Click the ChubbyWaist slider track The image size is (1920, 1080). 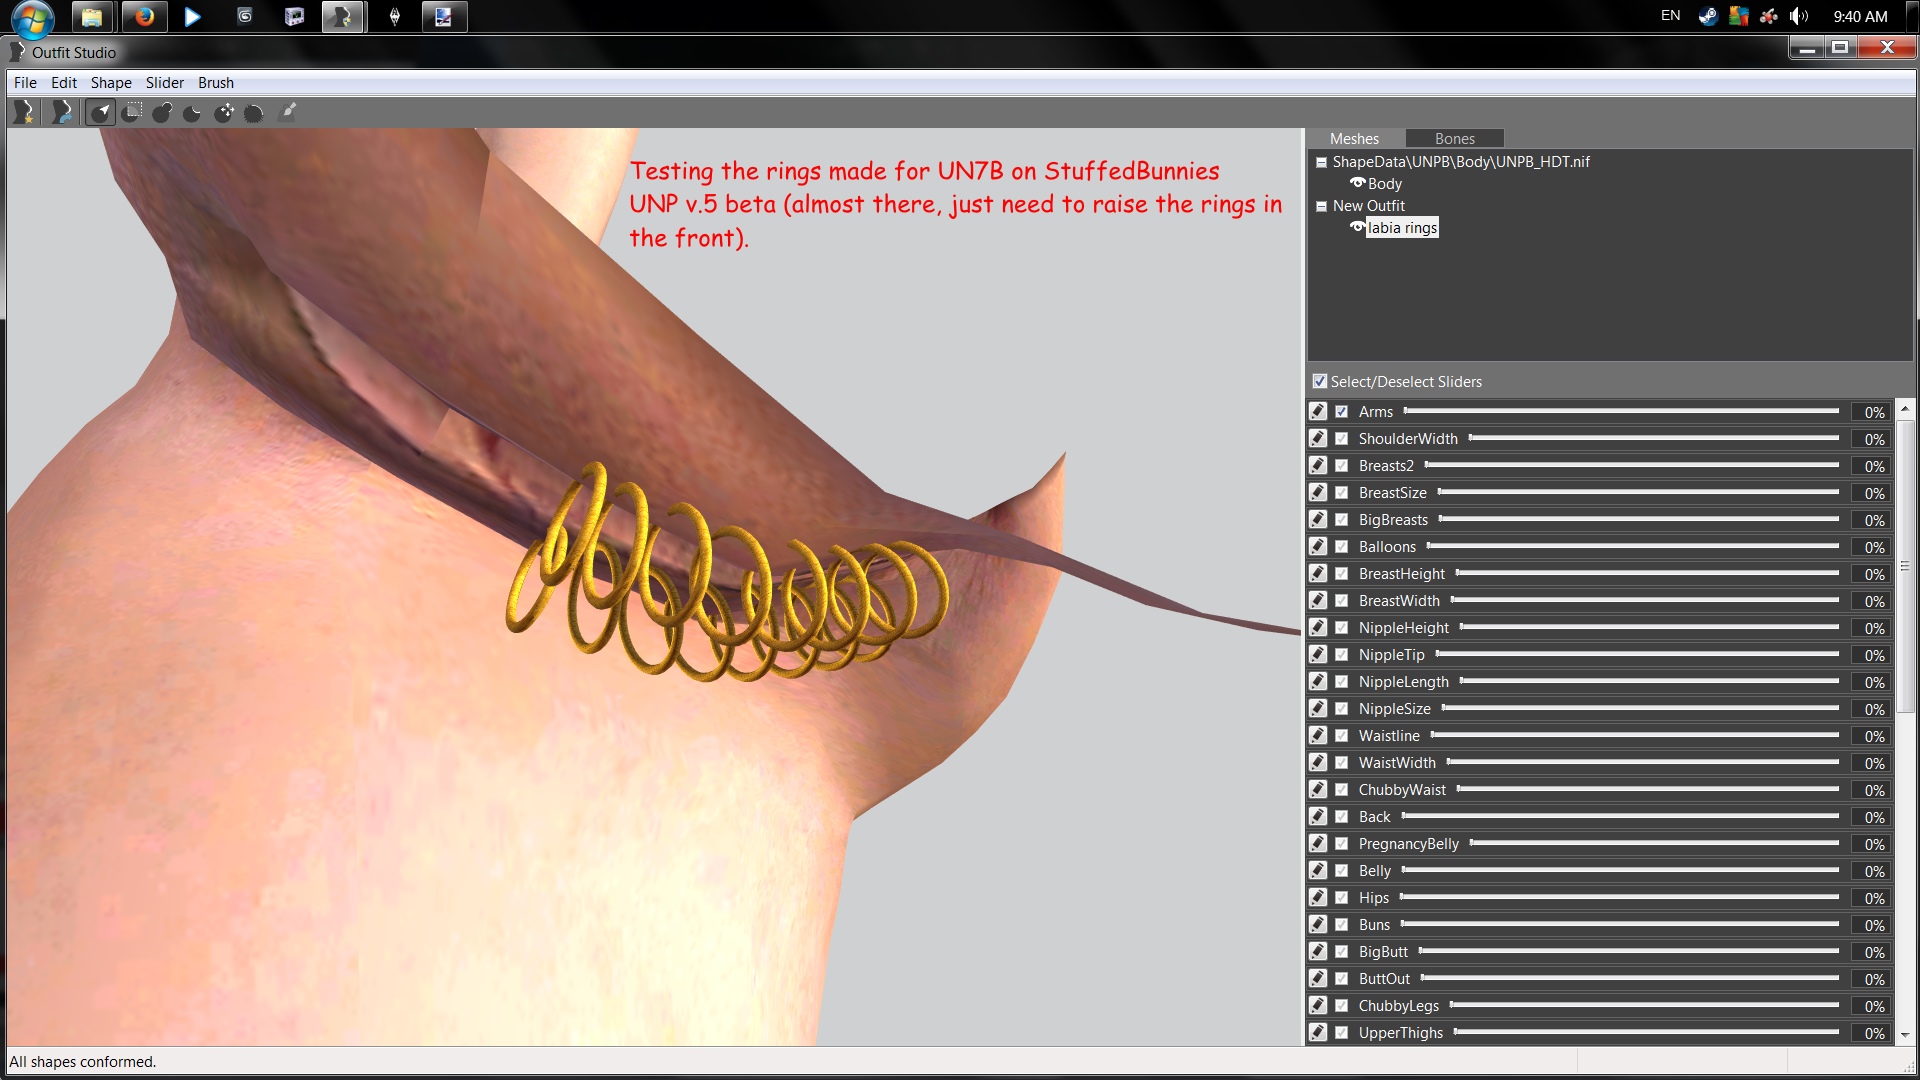pos(1648,789)
